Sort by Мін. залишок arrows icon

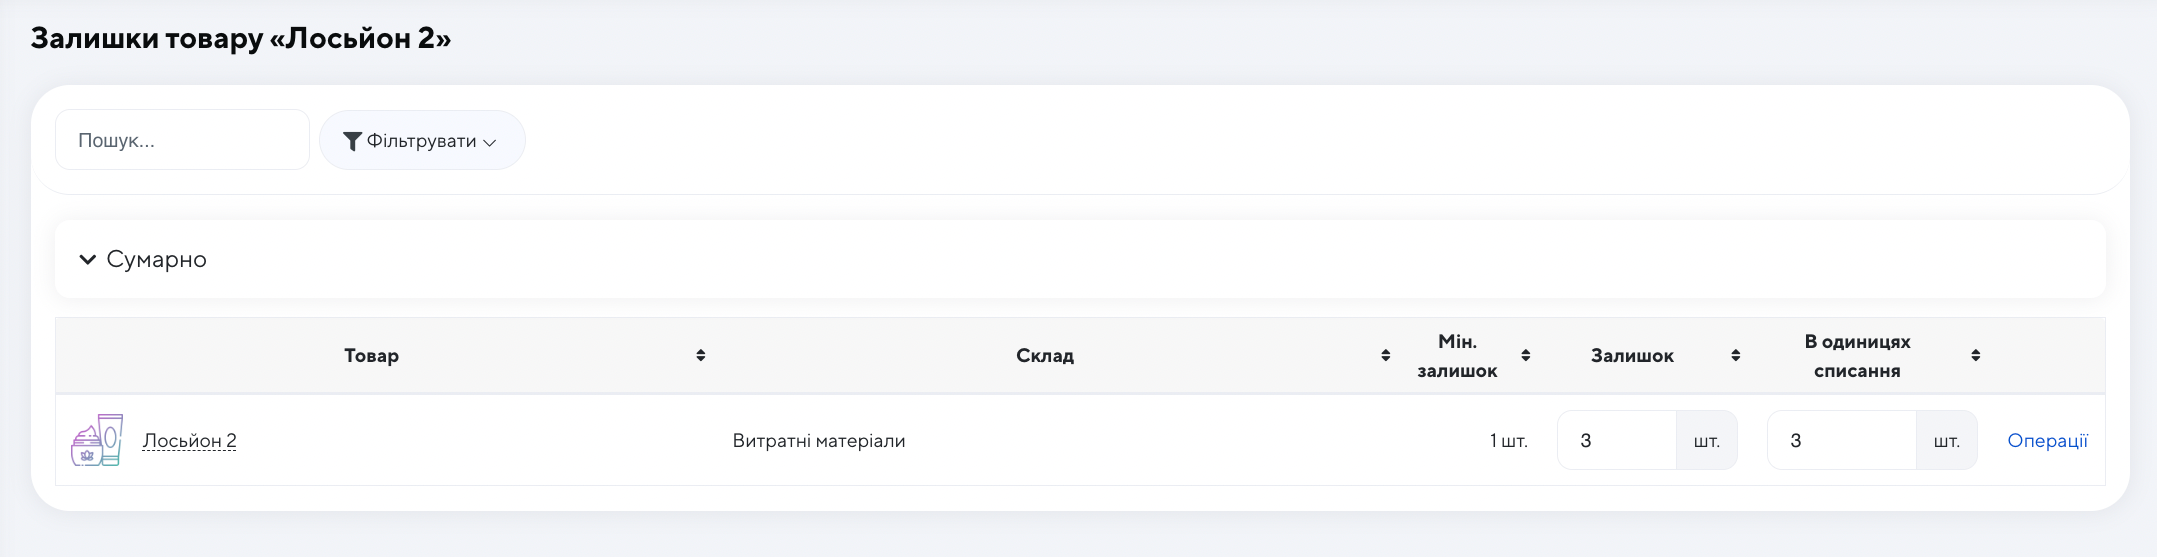pyautogui.click(x=1525, y=355)
